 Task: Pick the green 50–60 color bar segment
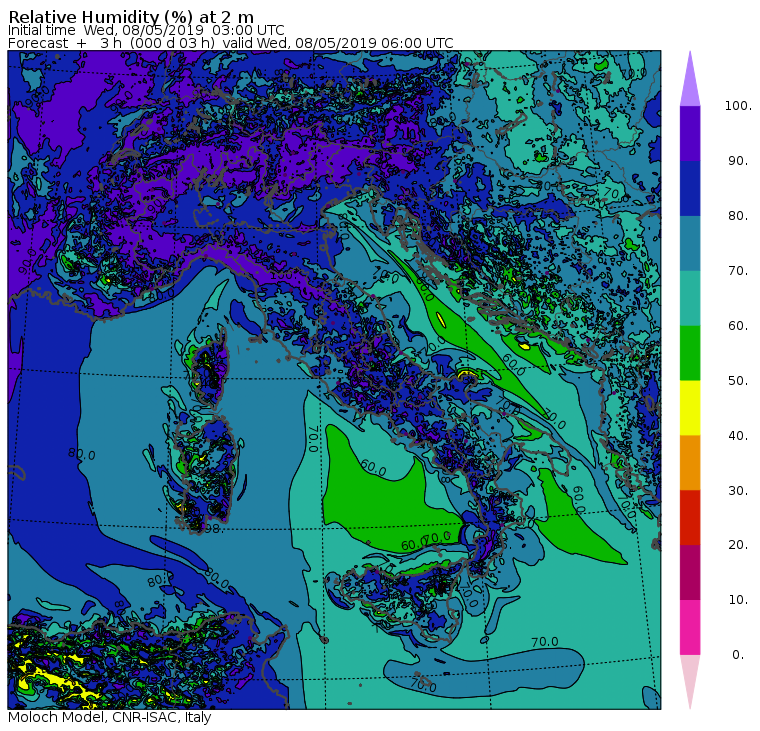point(690,353)
